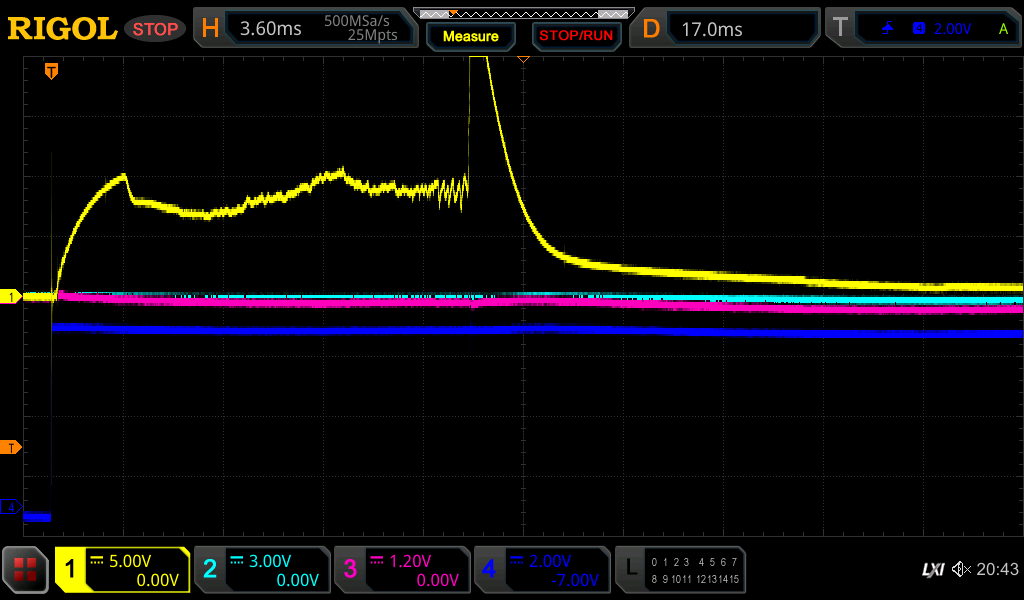Toggle channel 3 with the magenta 1.20V box
The image size is (1024, 600).
[x=402, y=570]
